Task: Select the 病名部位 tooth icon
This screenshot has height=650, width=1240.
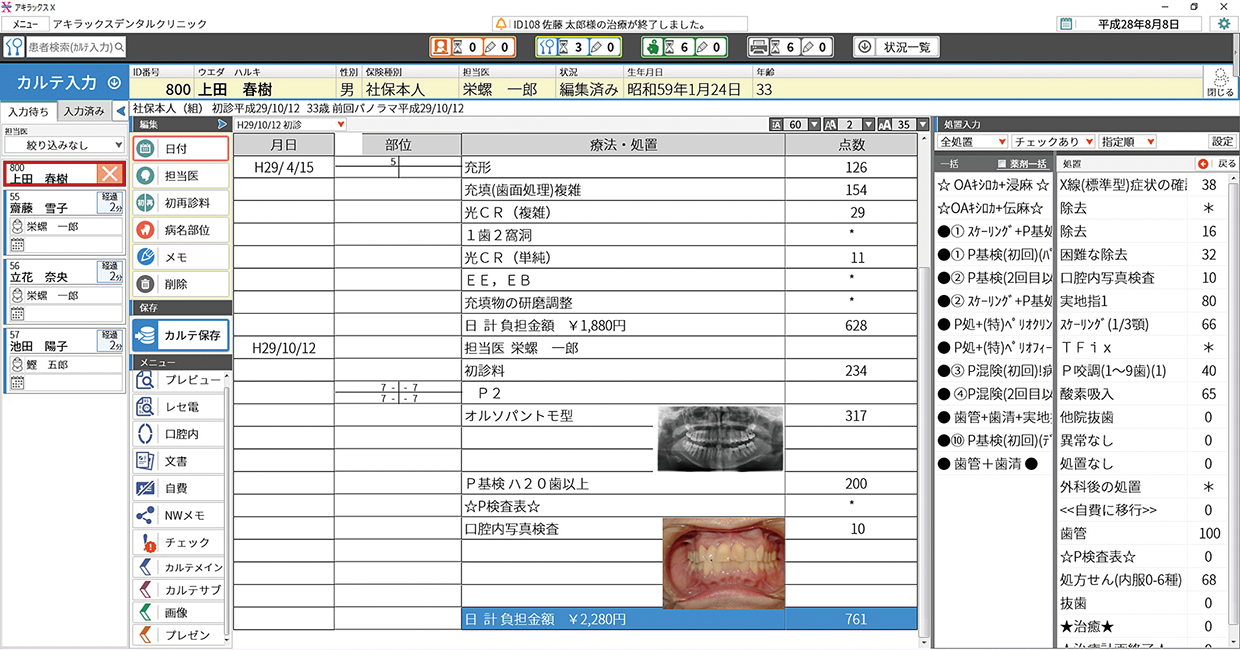Action: point(146,230)
